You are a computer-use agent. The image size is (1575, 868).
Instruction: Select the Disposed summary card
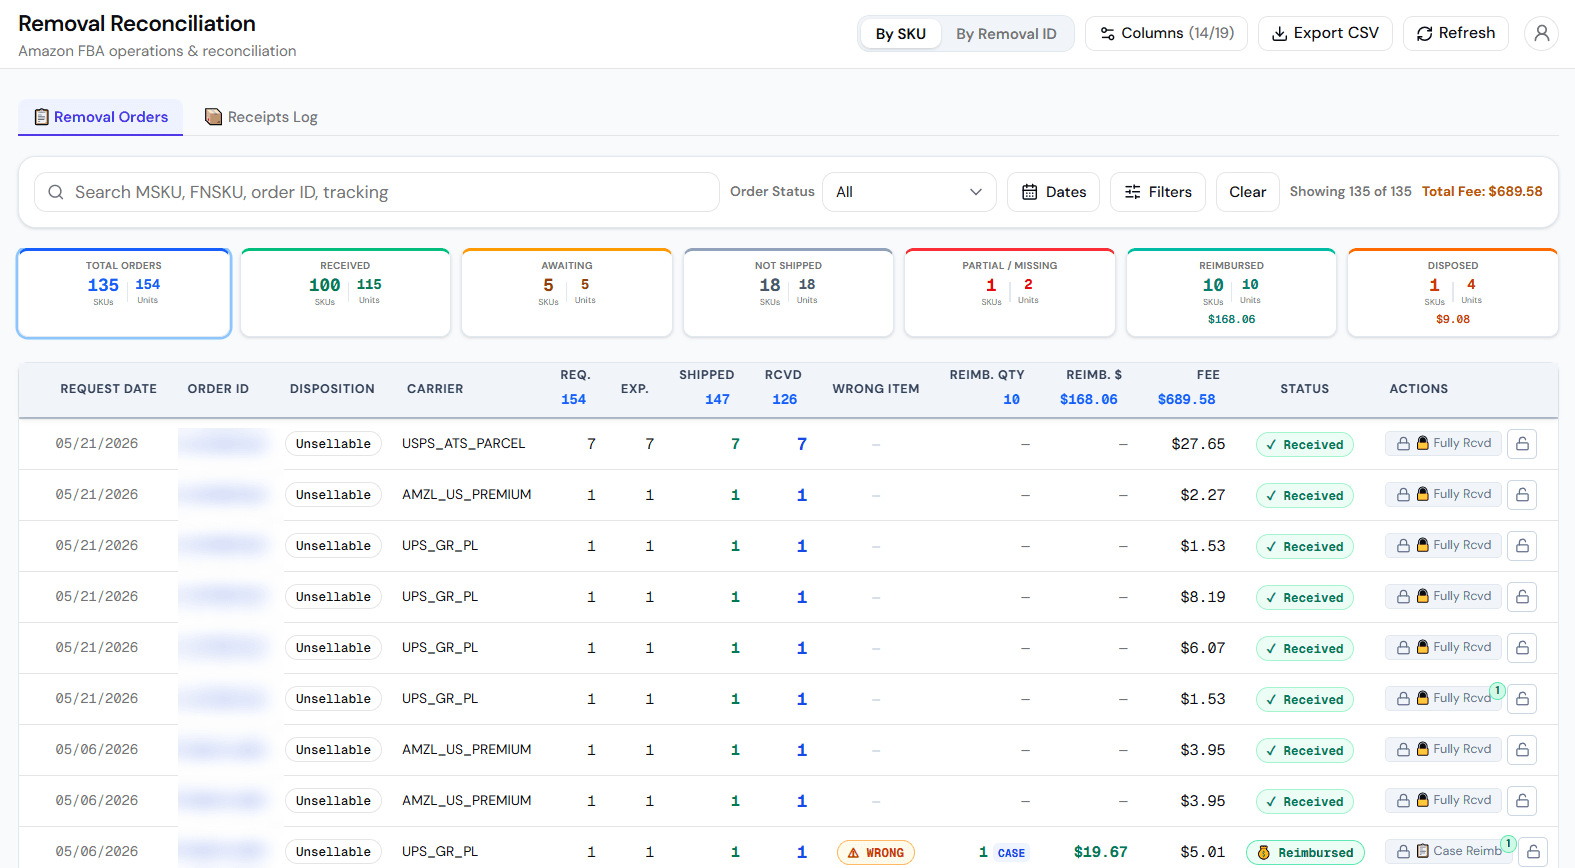[1453, 293]
